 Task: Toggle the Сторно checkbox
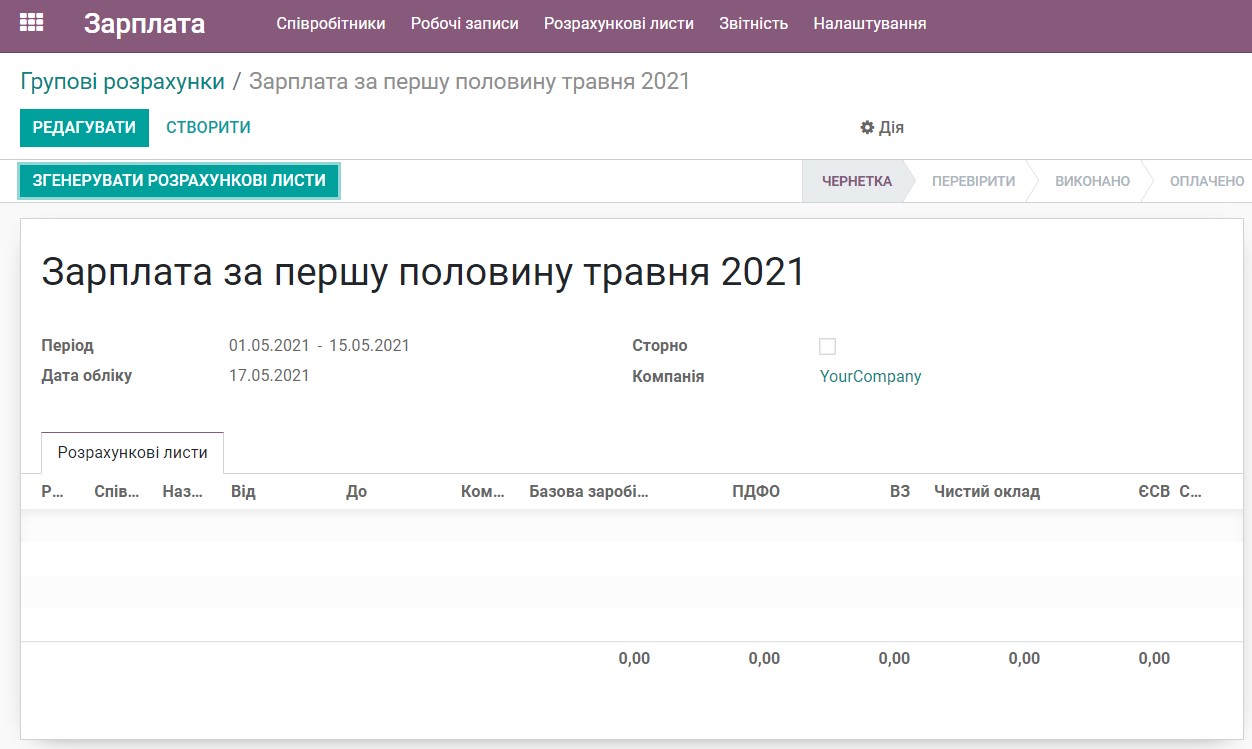point(827,346)
